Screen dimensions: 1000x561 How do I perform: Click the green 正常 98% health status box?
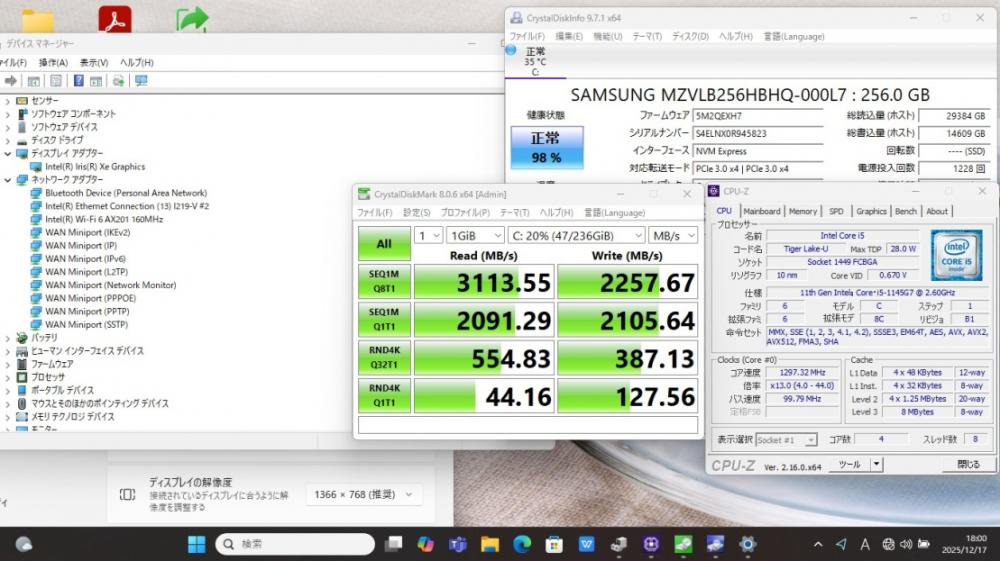[545, 147]
